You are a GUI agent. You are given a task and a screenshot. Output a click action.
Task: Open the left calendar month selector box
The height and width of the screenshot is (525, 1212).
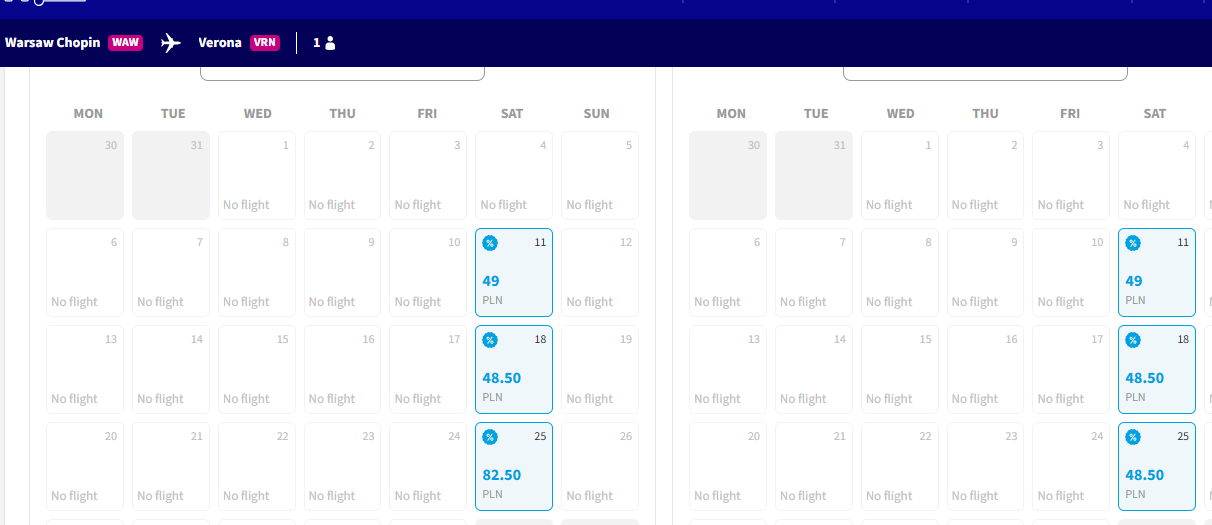[342, 73]
